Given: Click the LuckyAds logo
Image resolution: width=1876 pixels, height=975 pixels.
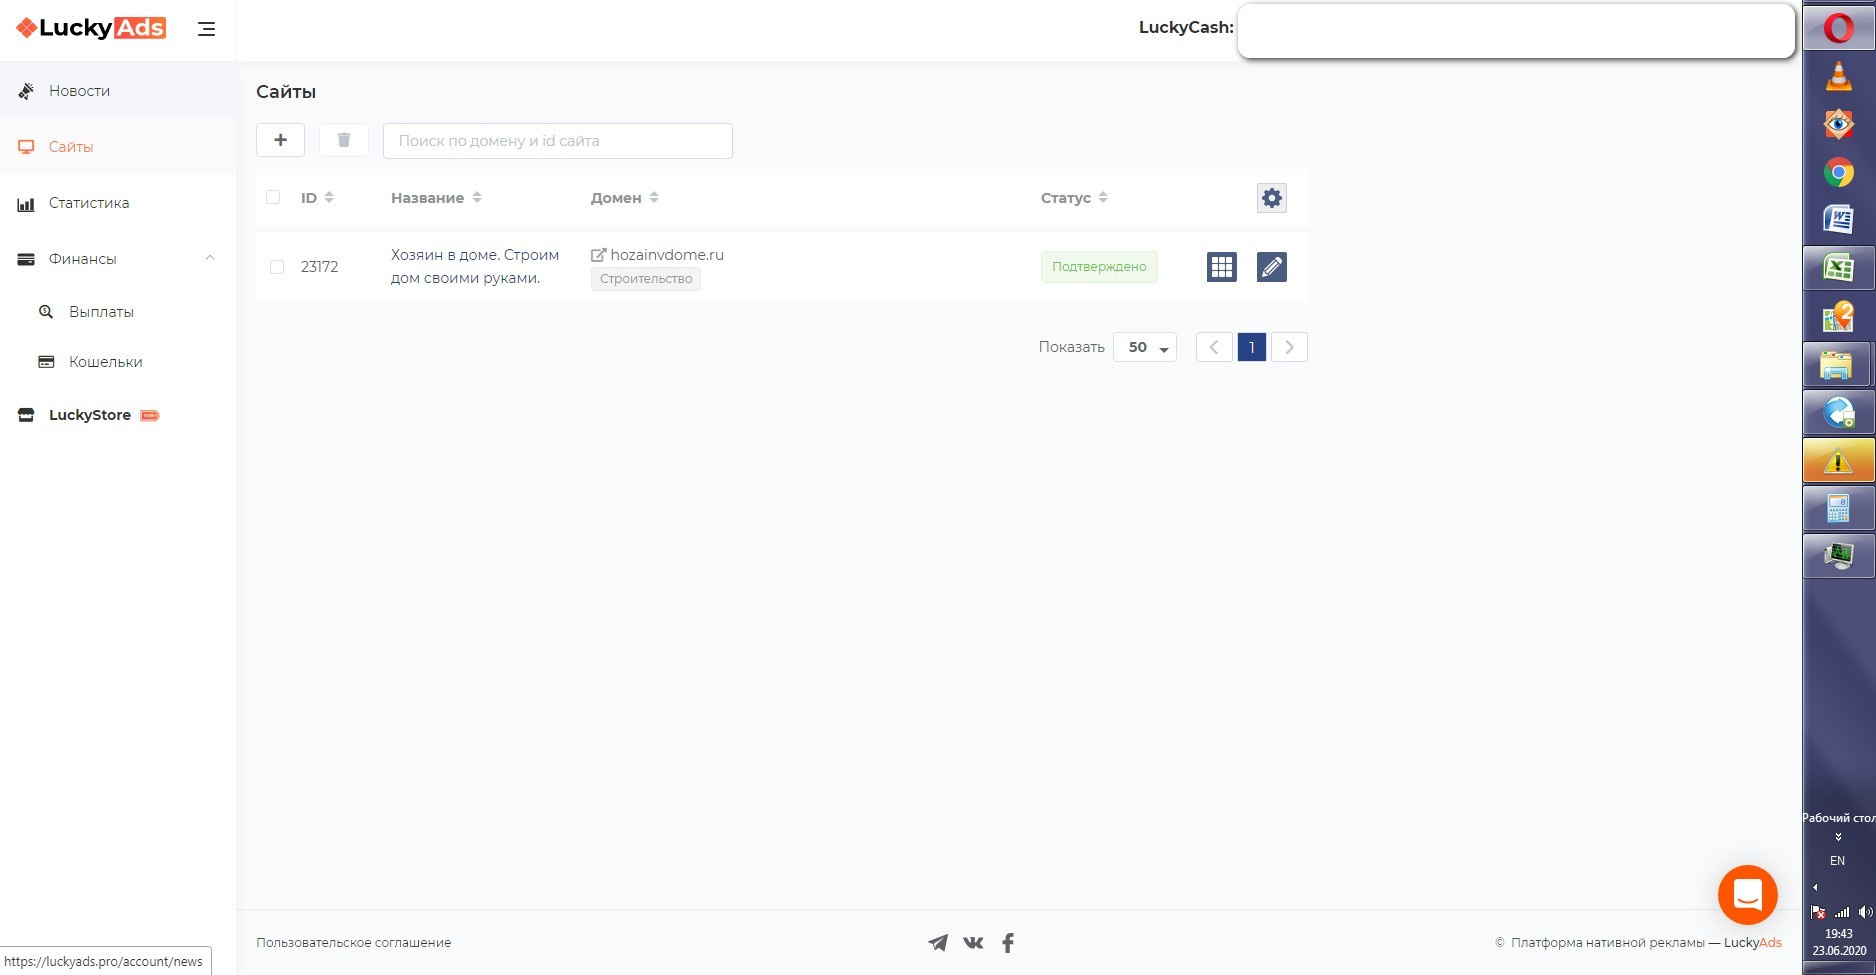Looking at the screenshot, I should (91, 28).
